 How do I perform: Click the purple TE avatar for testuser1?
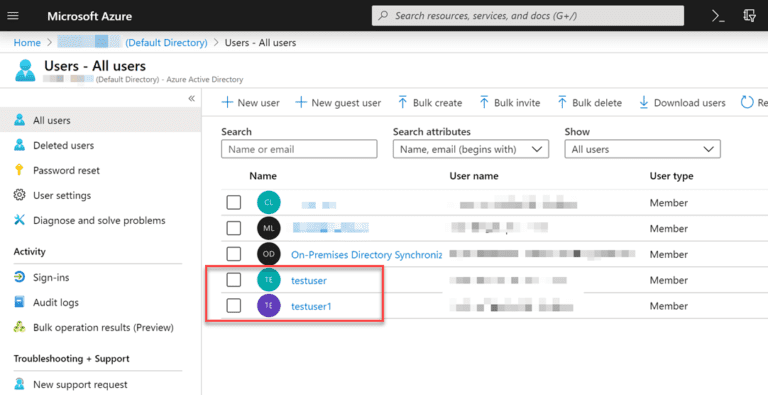click(268, 305)
